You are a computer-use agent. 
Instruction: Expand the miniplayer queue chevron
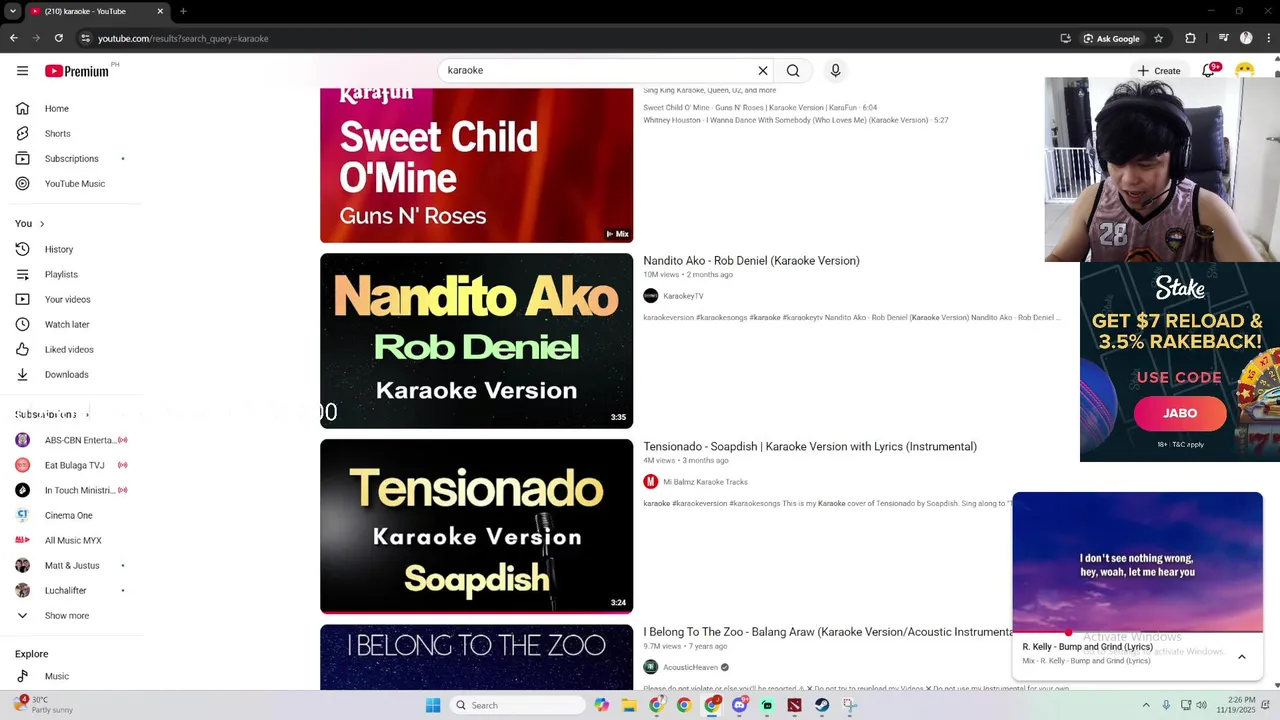point(1242,657)
